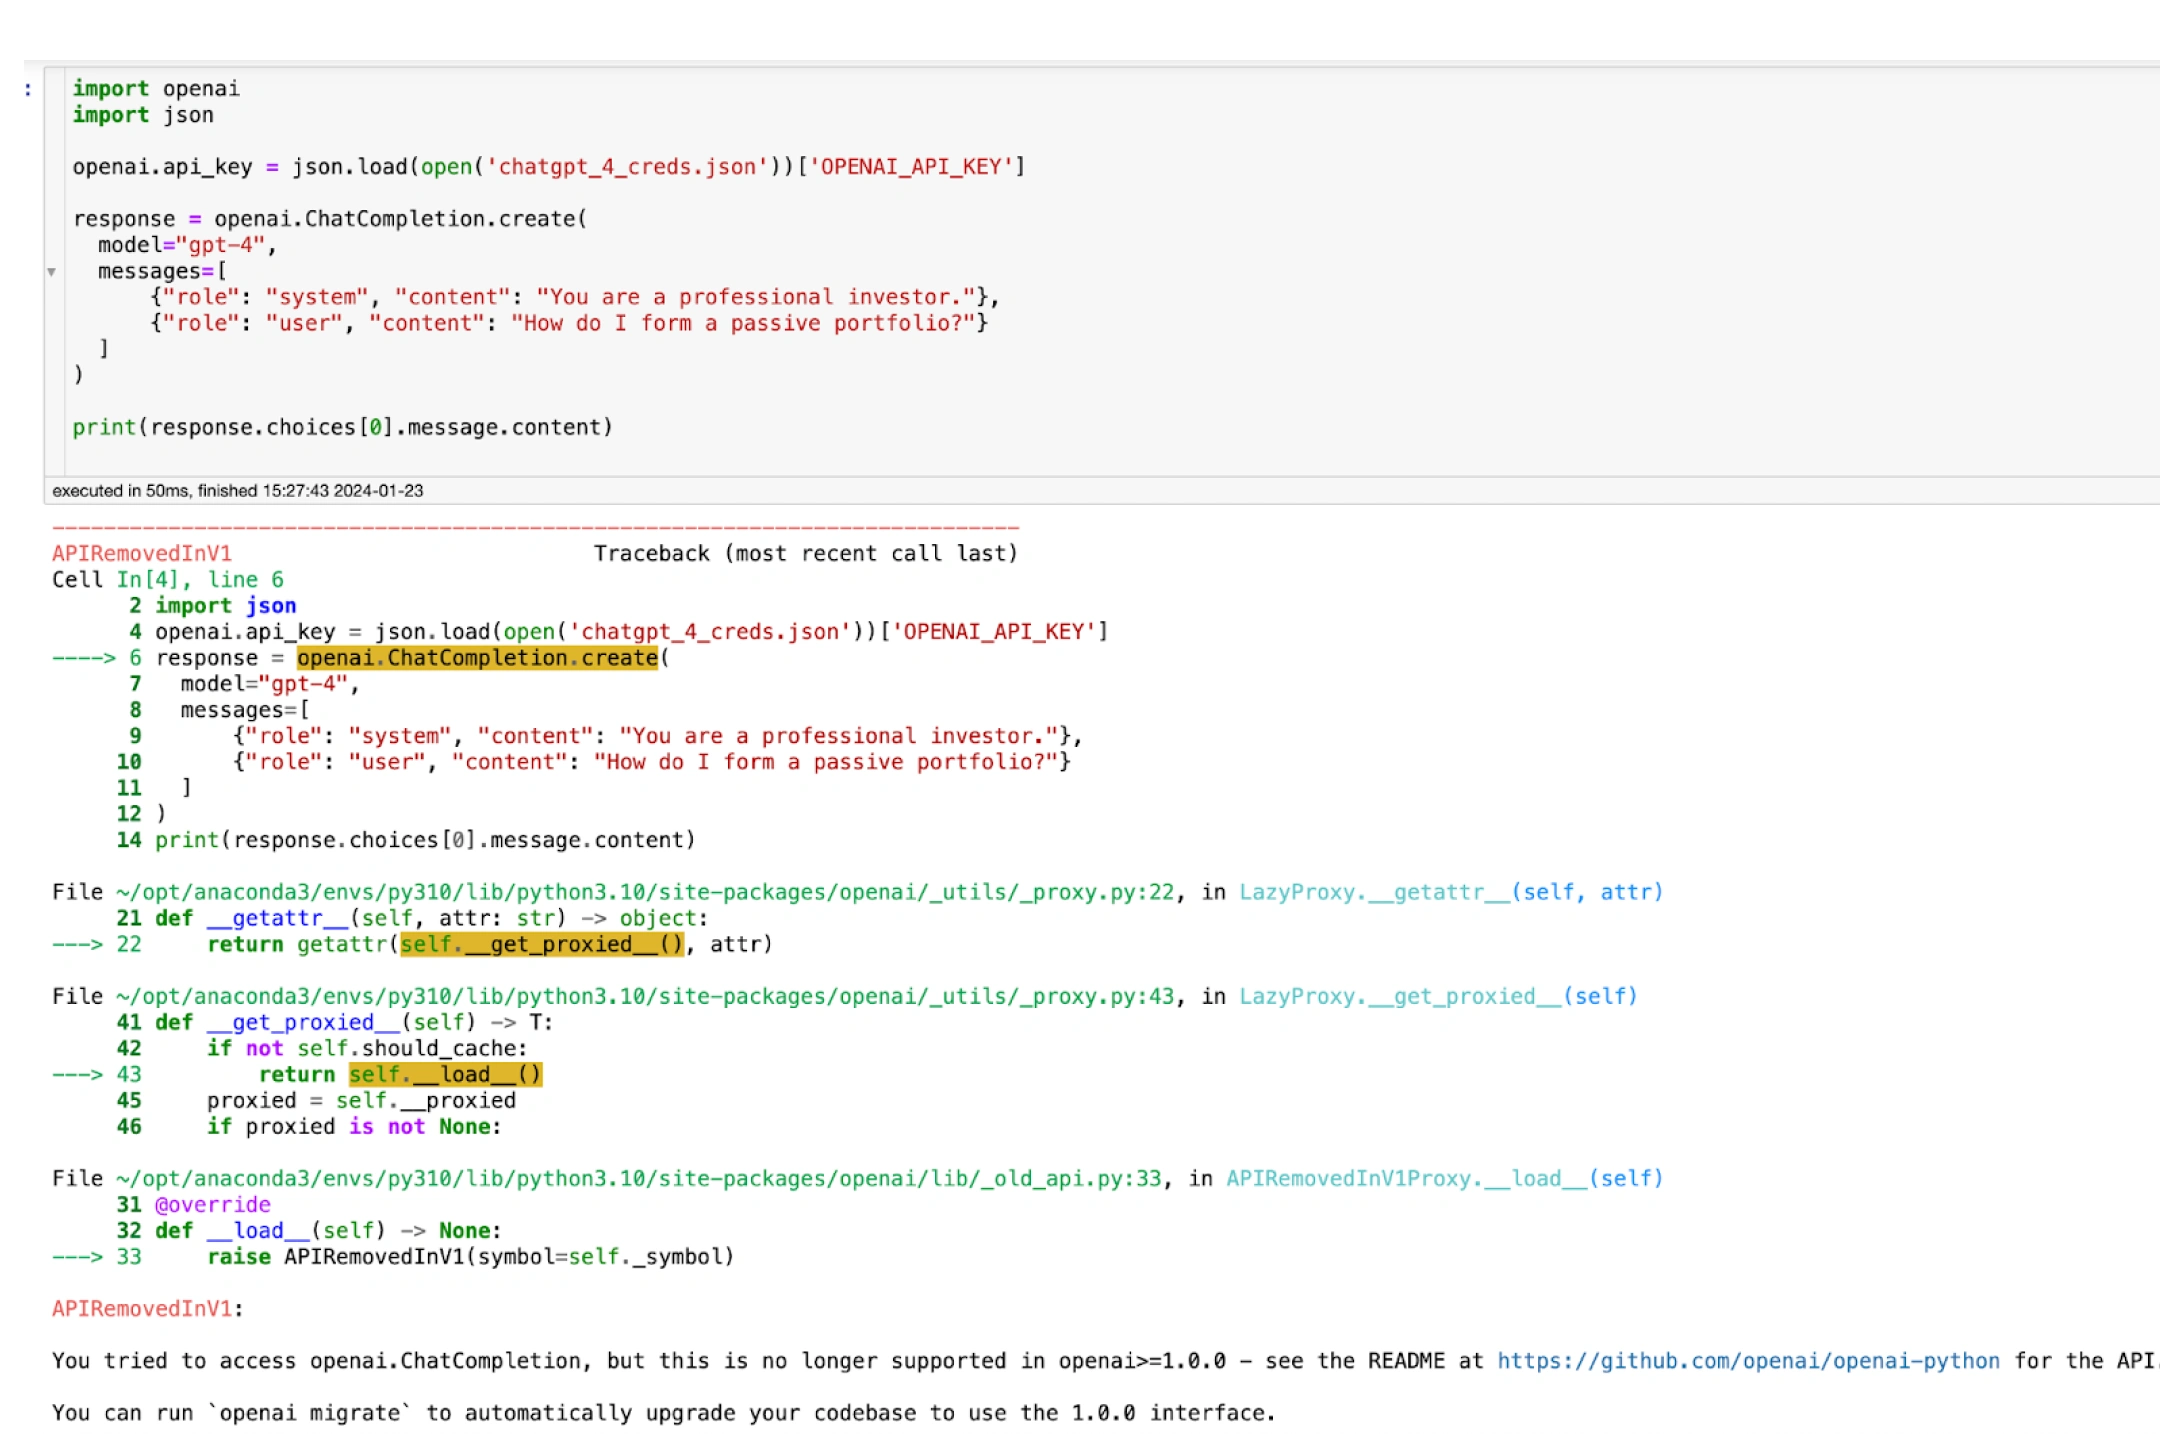The width and height of the screenshot is (2160, 1434).
Task: Click the _proxy.py:43 file path in the traceback
Action: point(645,996)
